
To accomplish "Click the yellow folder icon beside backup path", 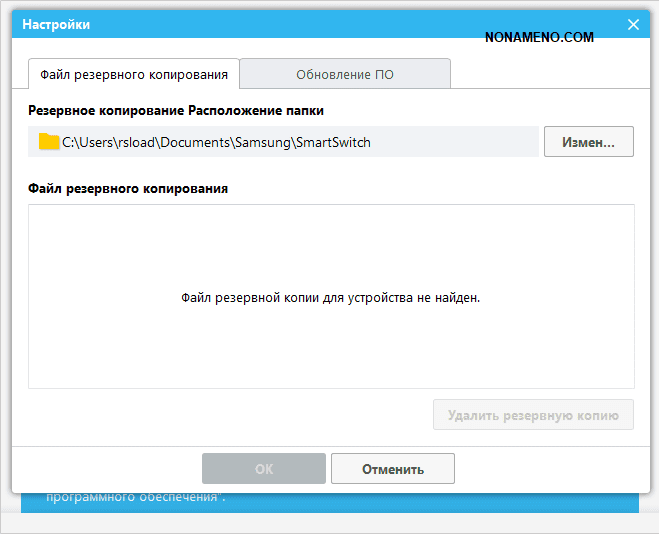I will pyautogui.click(x=49, y=142).
